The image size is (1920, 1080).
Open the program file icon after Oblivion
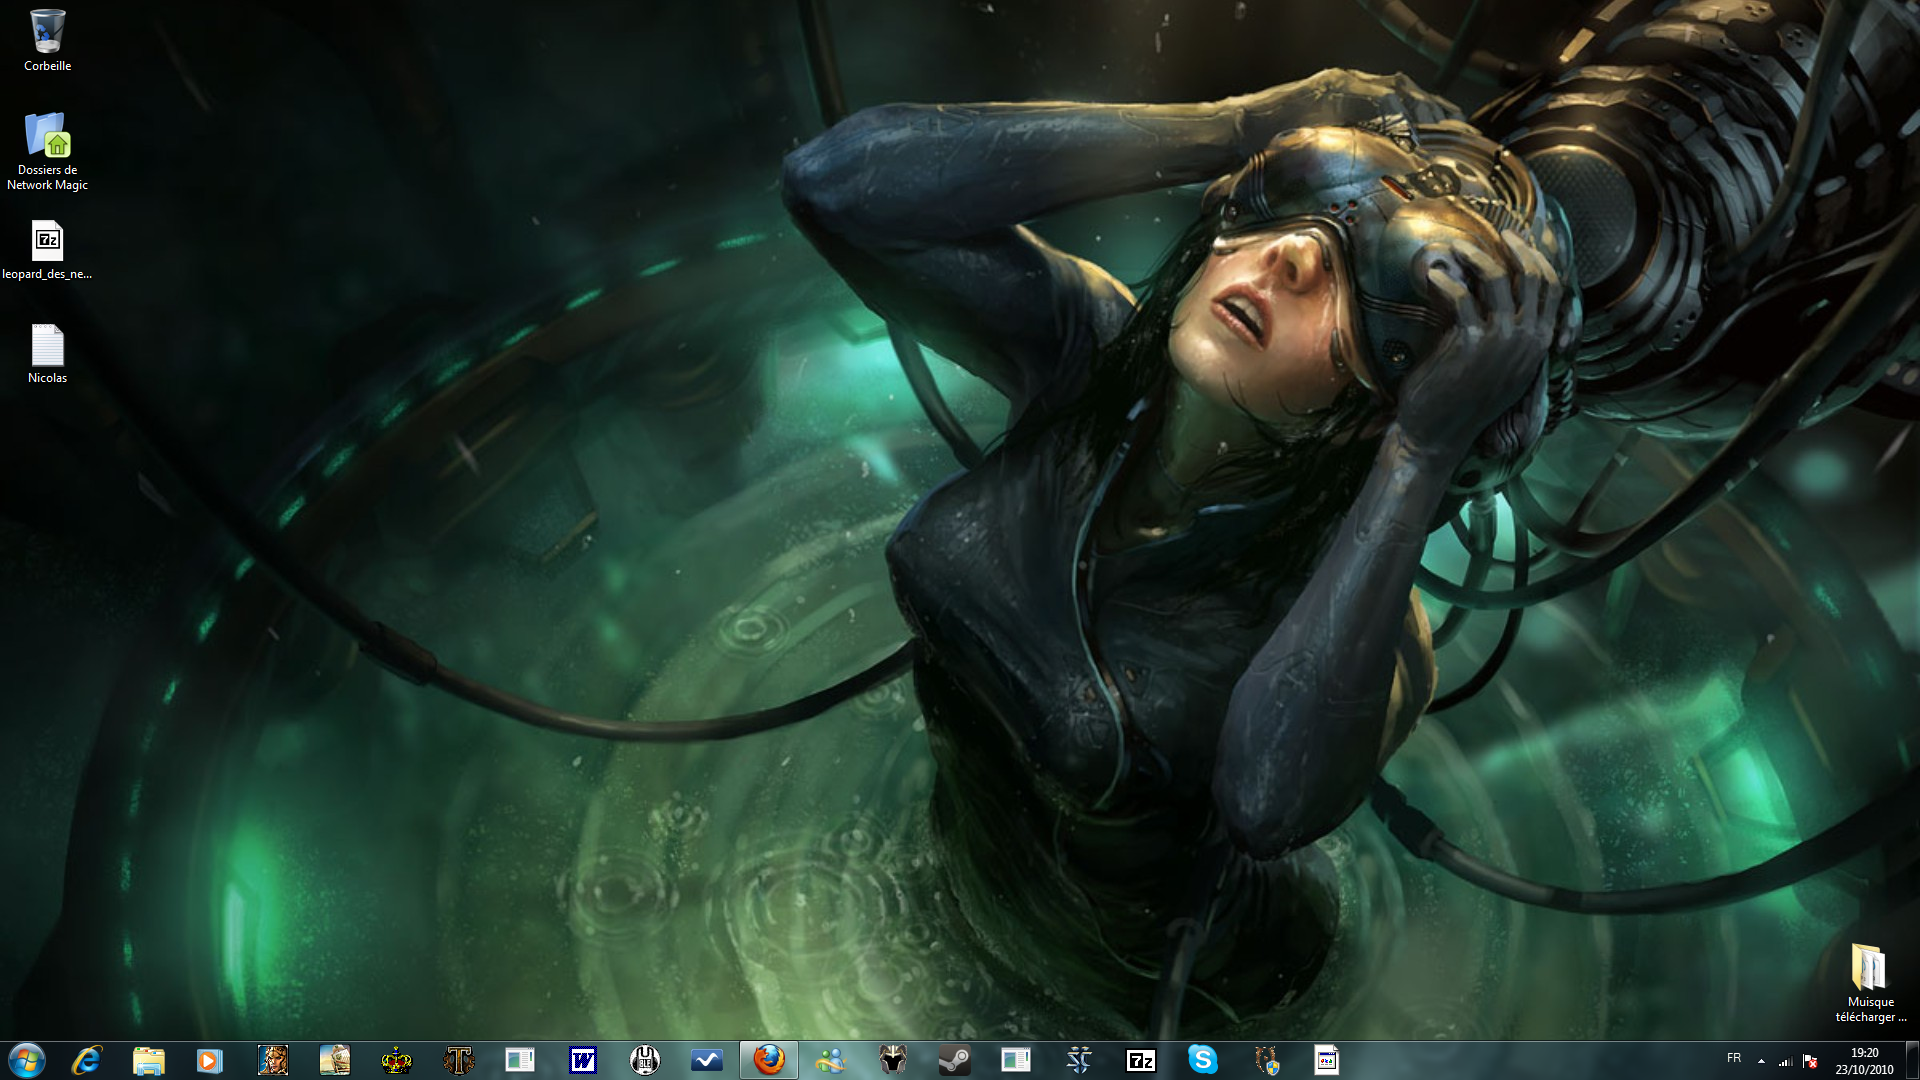[x=1327, y=1060]
